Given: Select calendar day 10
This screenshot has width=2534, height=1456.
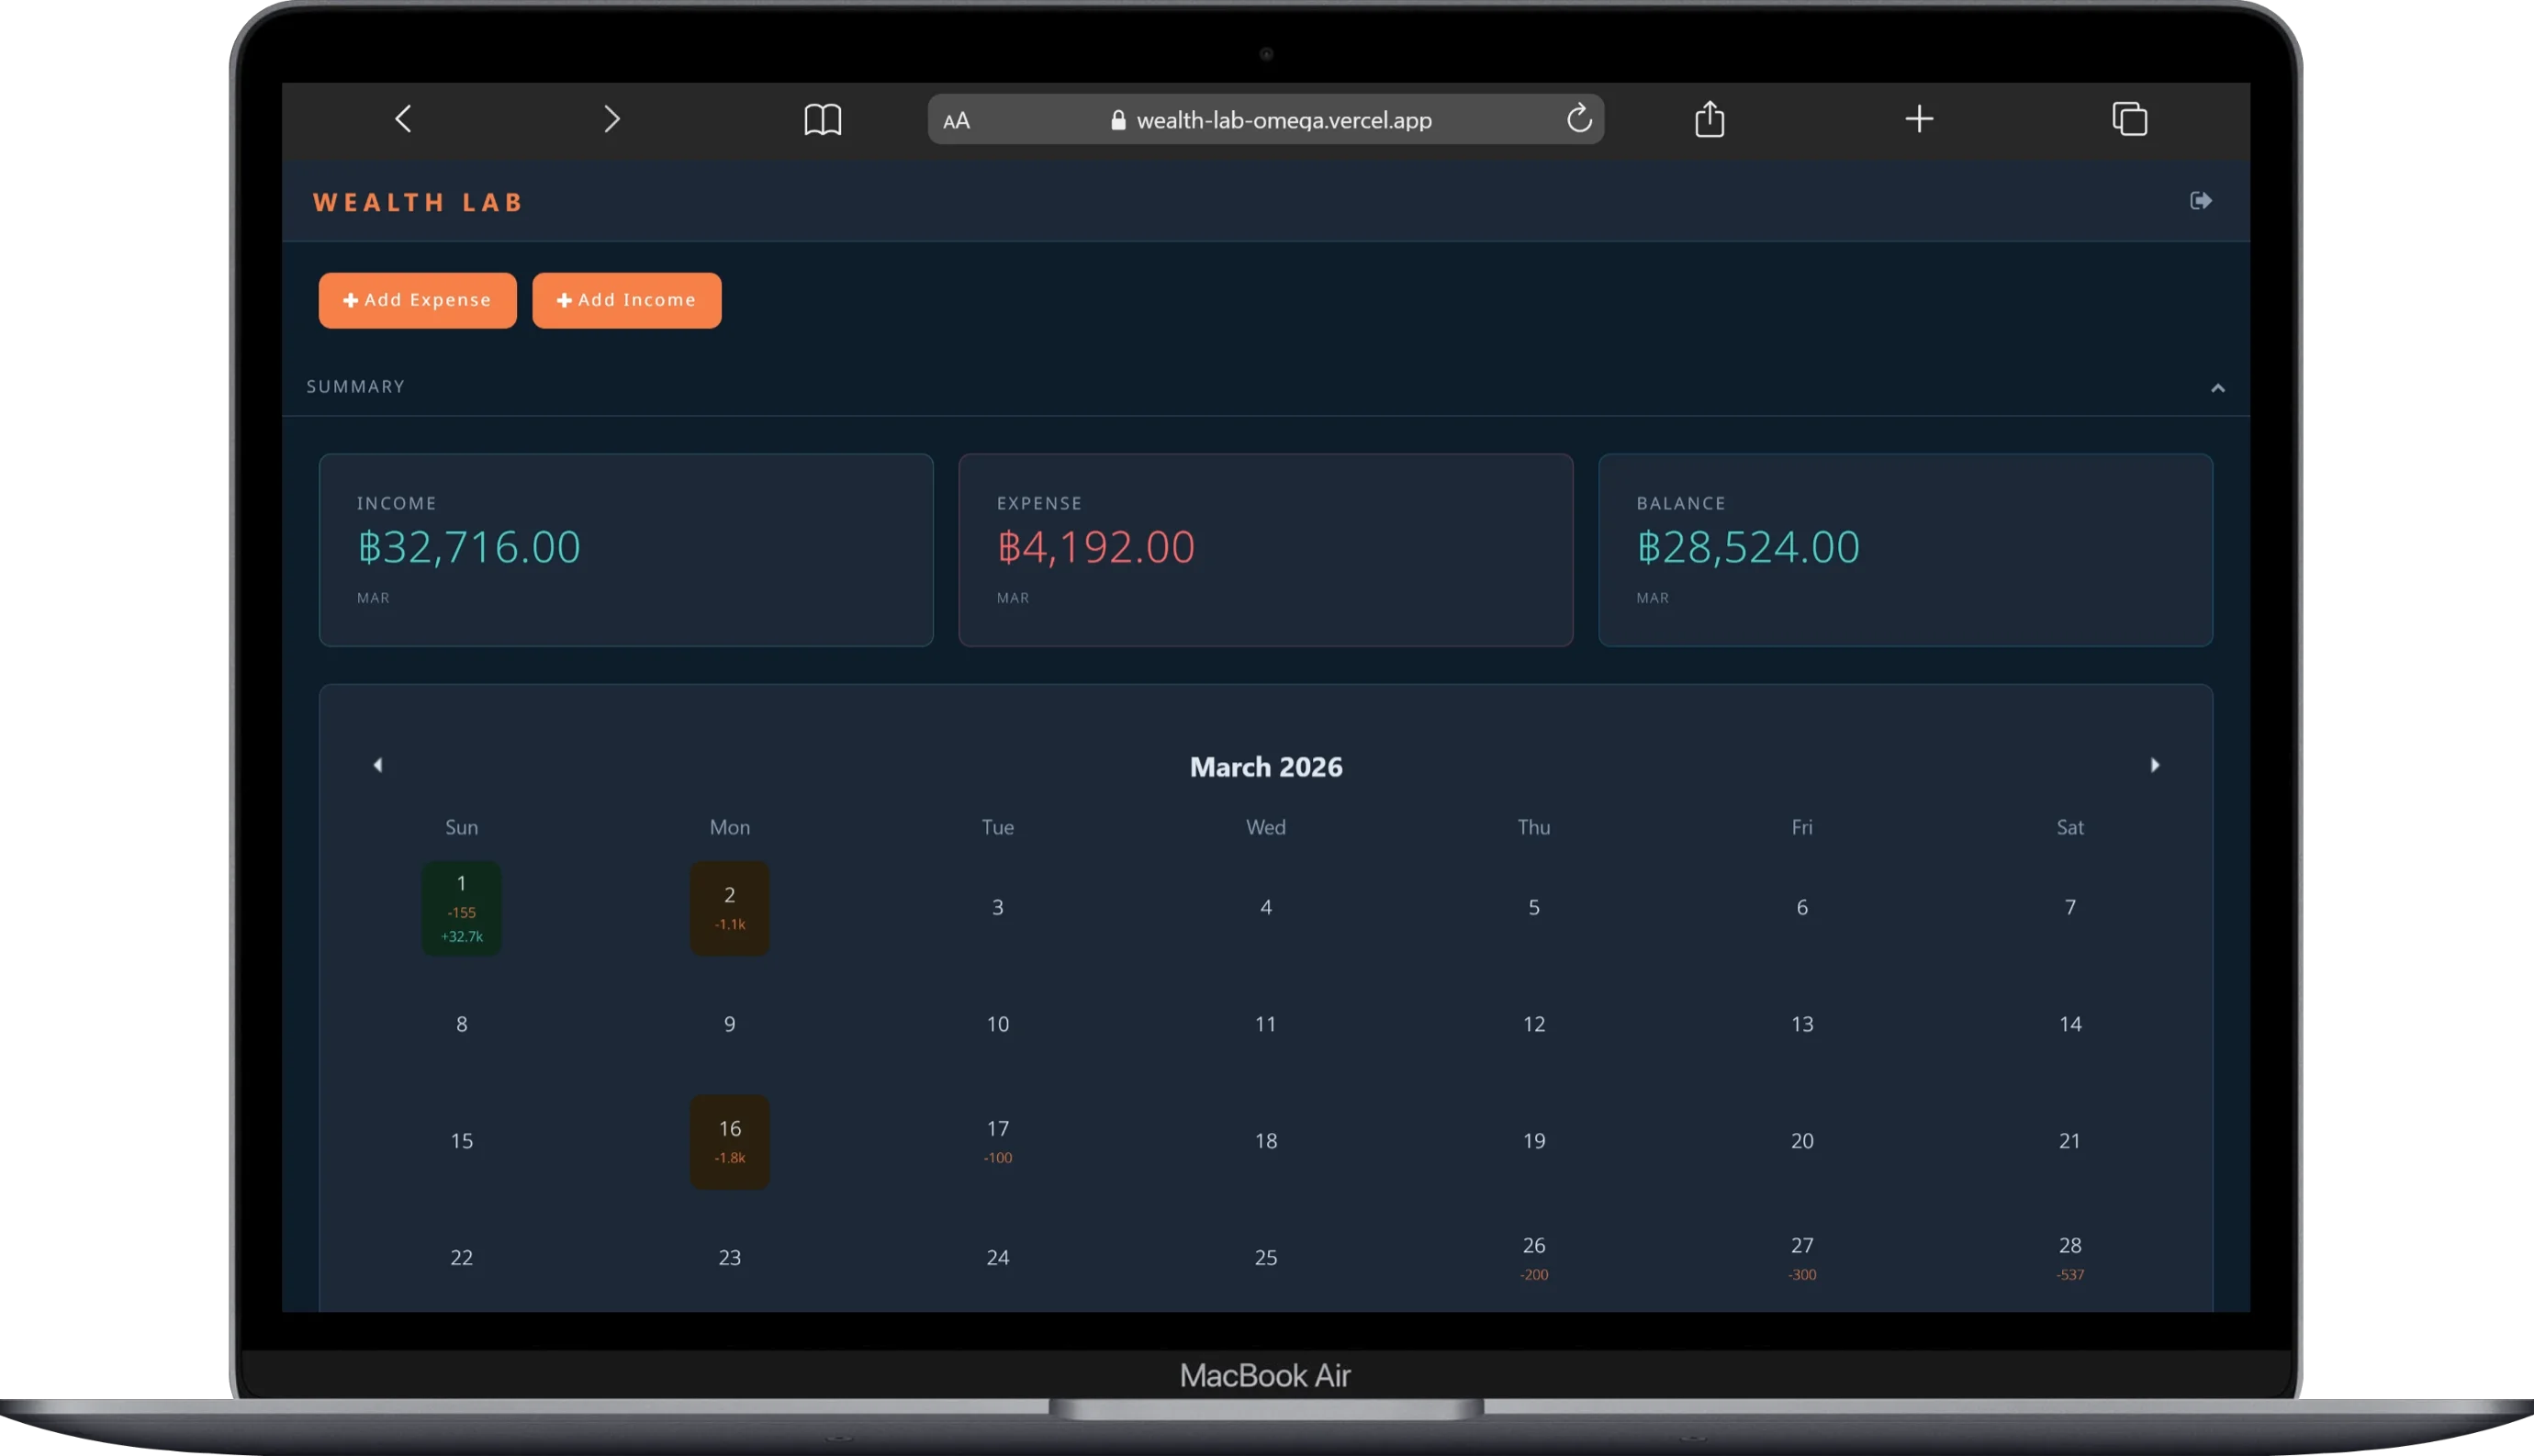Looking at the screenshot, I should pos(997,1024).
